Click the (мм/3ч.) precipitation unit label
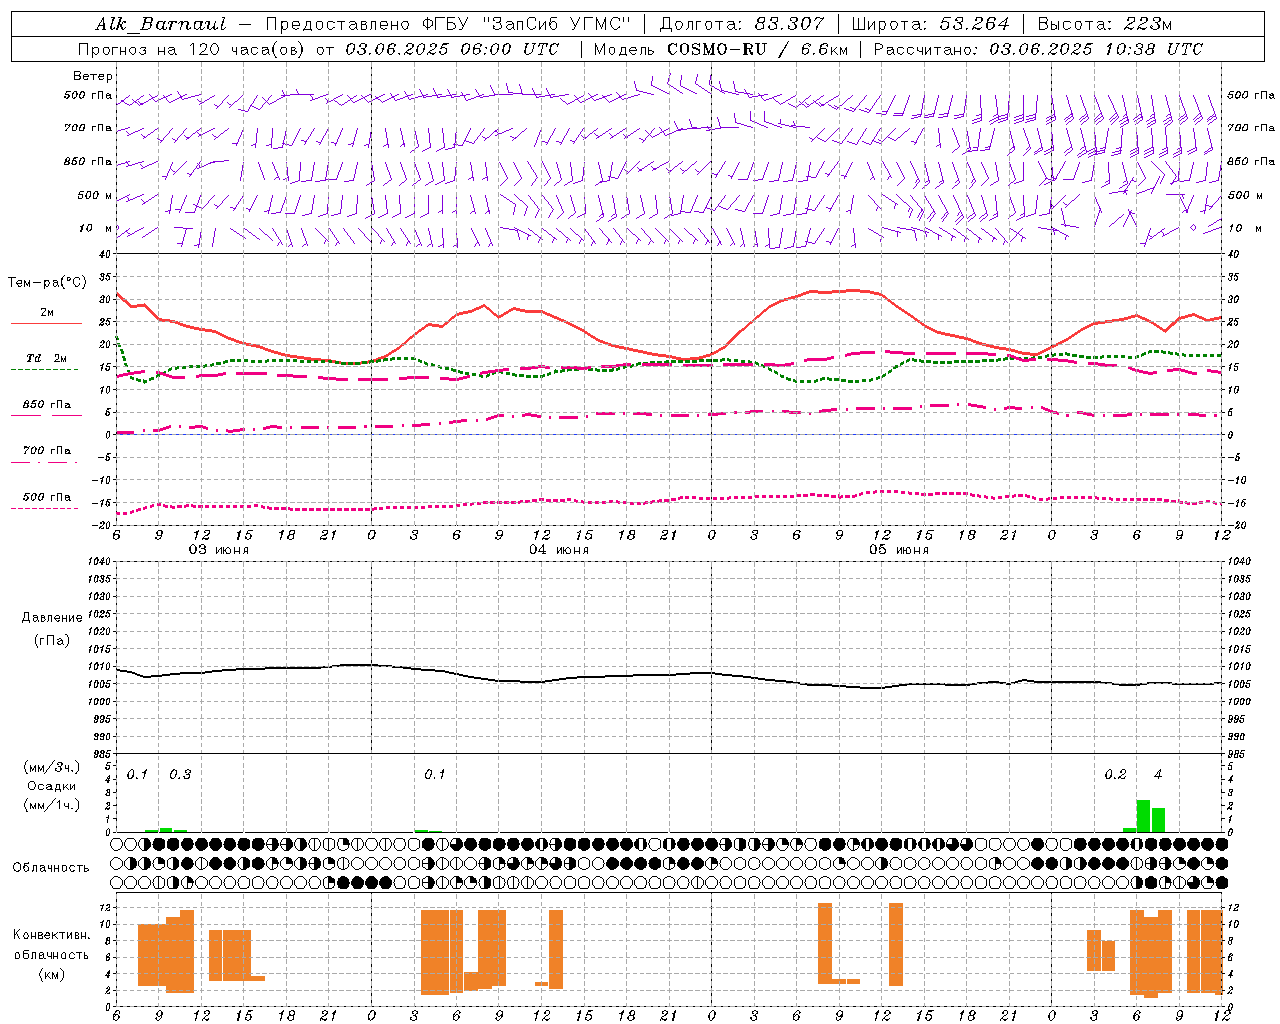The height and width of the screenshot is (1024, 1280). [51, 767]
